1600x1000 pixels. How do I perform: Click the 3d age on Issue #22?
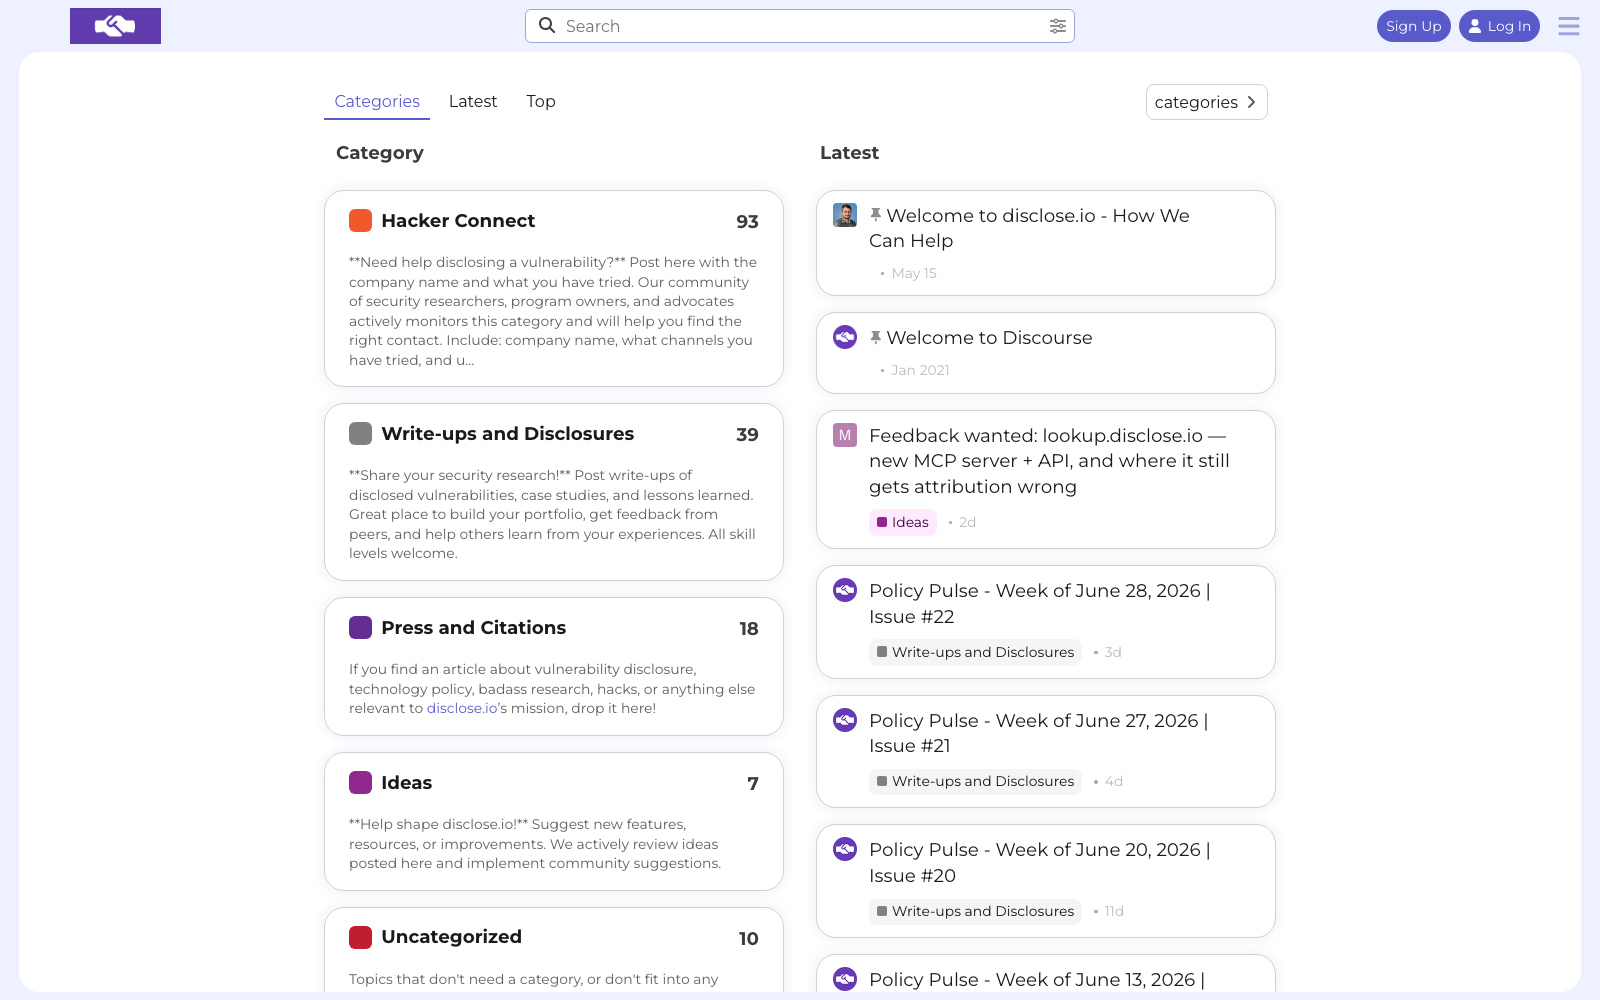coord(1113,652)
